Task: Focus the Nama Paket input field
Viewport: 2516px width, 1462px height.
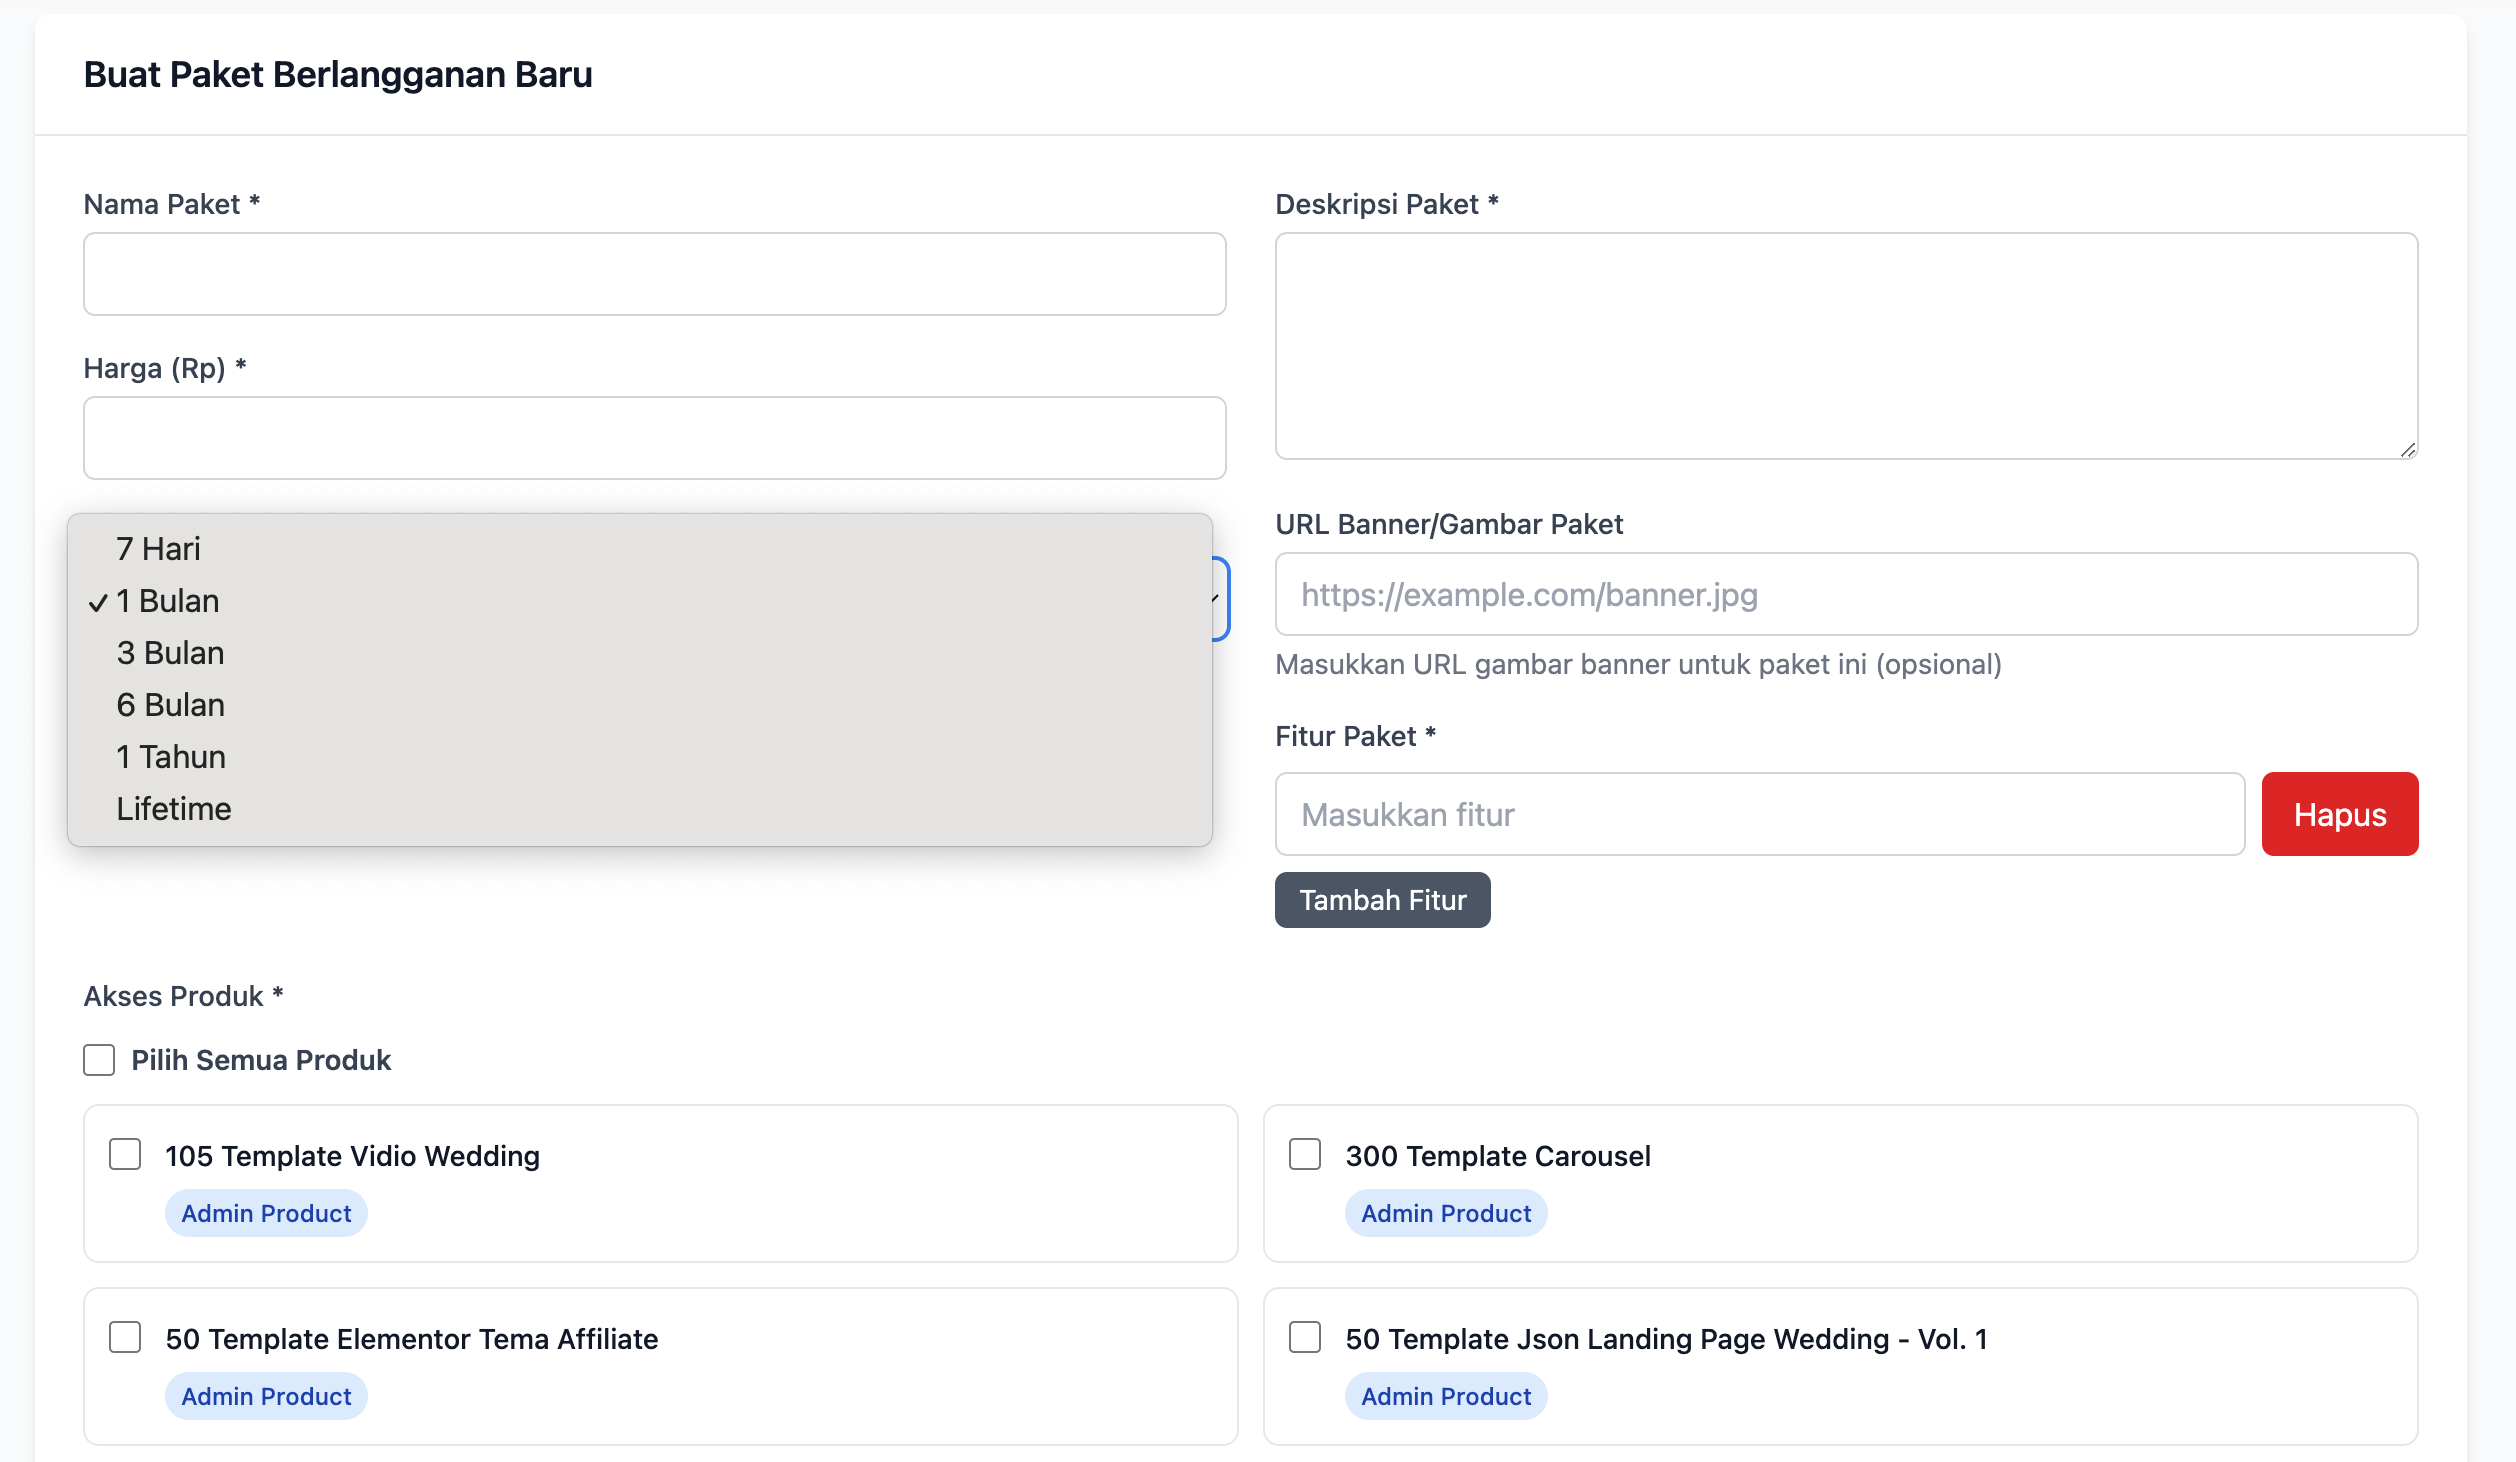Action: pos(654,274)
